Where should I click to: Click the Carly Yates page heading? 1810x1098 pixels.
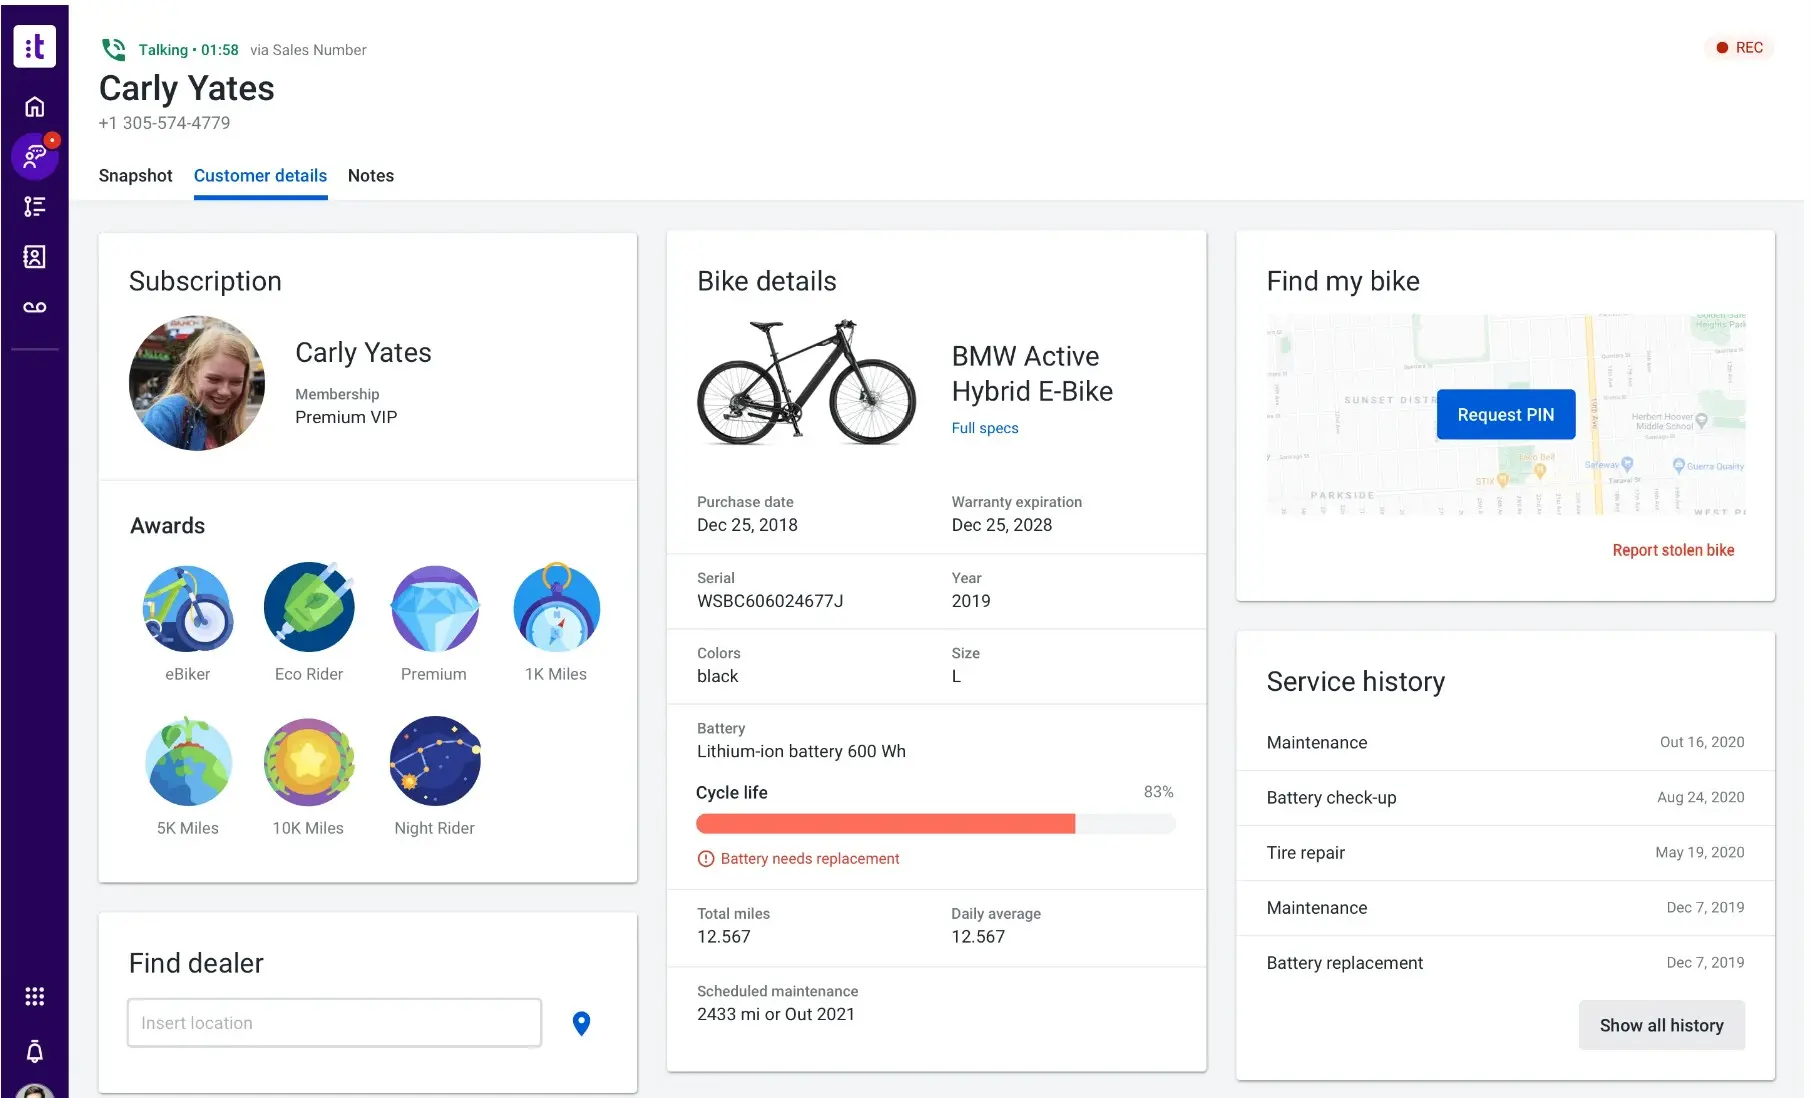(186, 88)
